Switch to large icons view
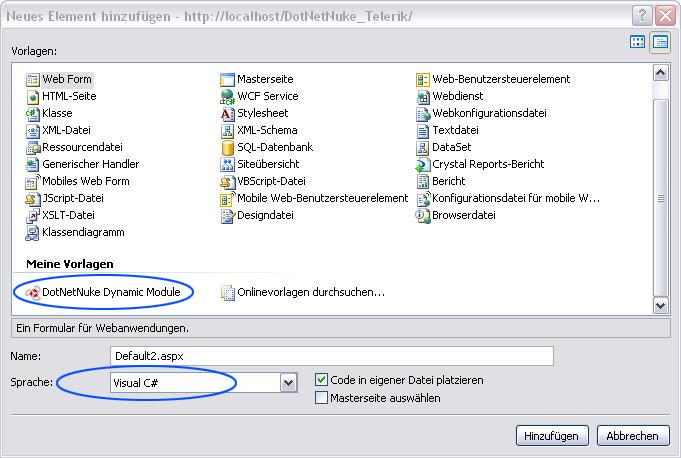Viewport: 681px width, 458px height. (638, 42)
